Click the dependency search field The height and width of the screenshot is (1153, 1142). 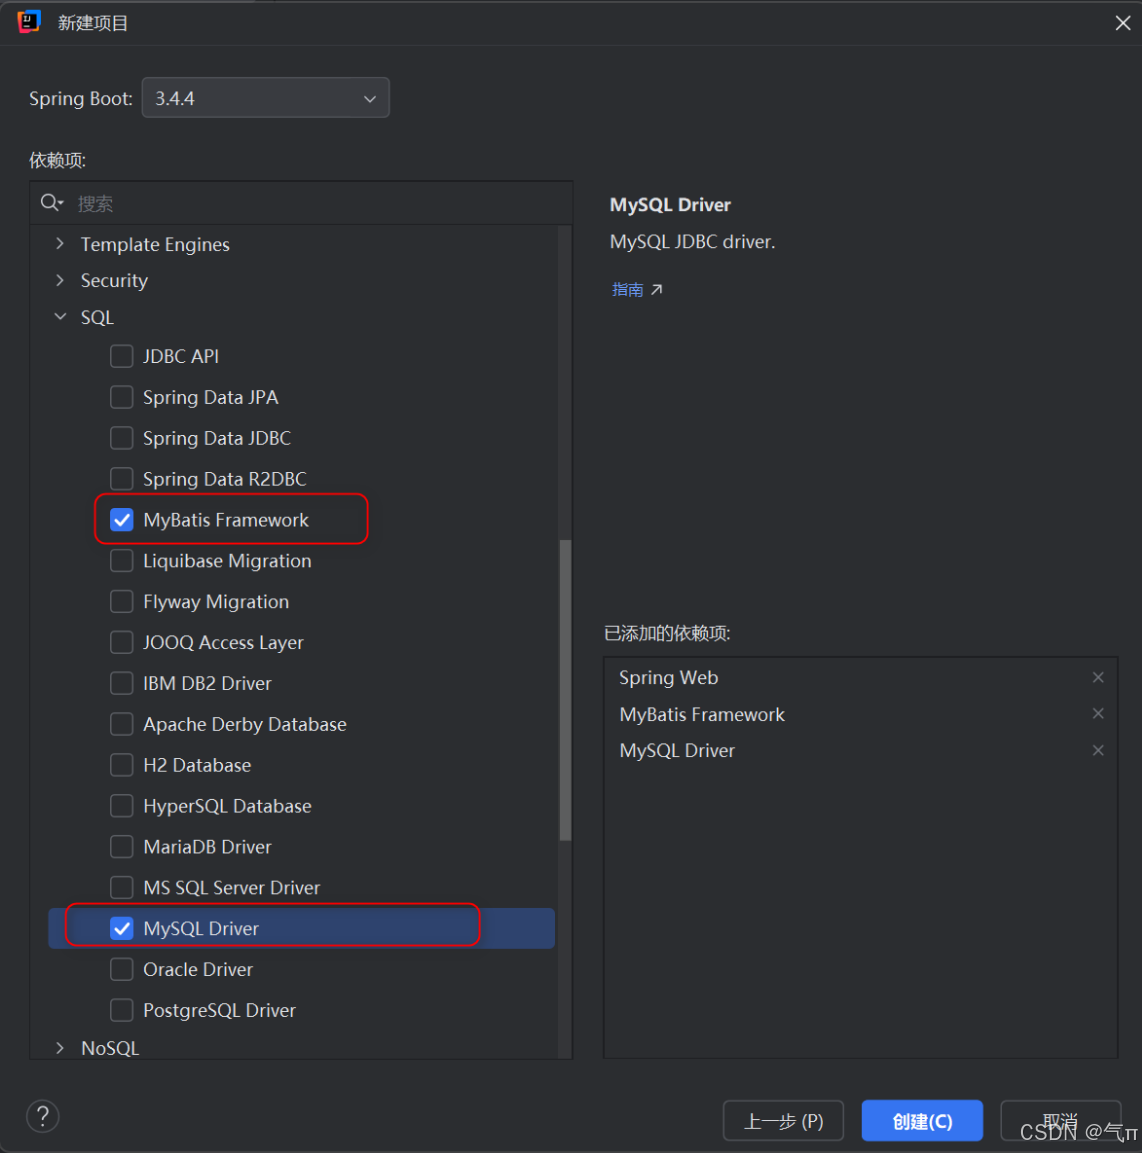pyautogui.click(x=301, y=203)
